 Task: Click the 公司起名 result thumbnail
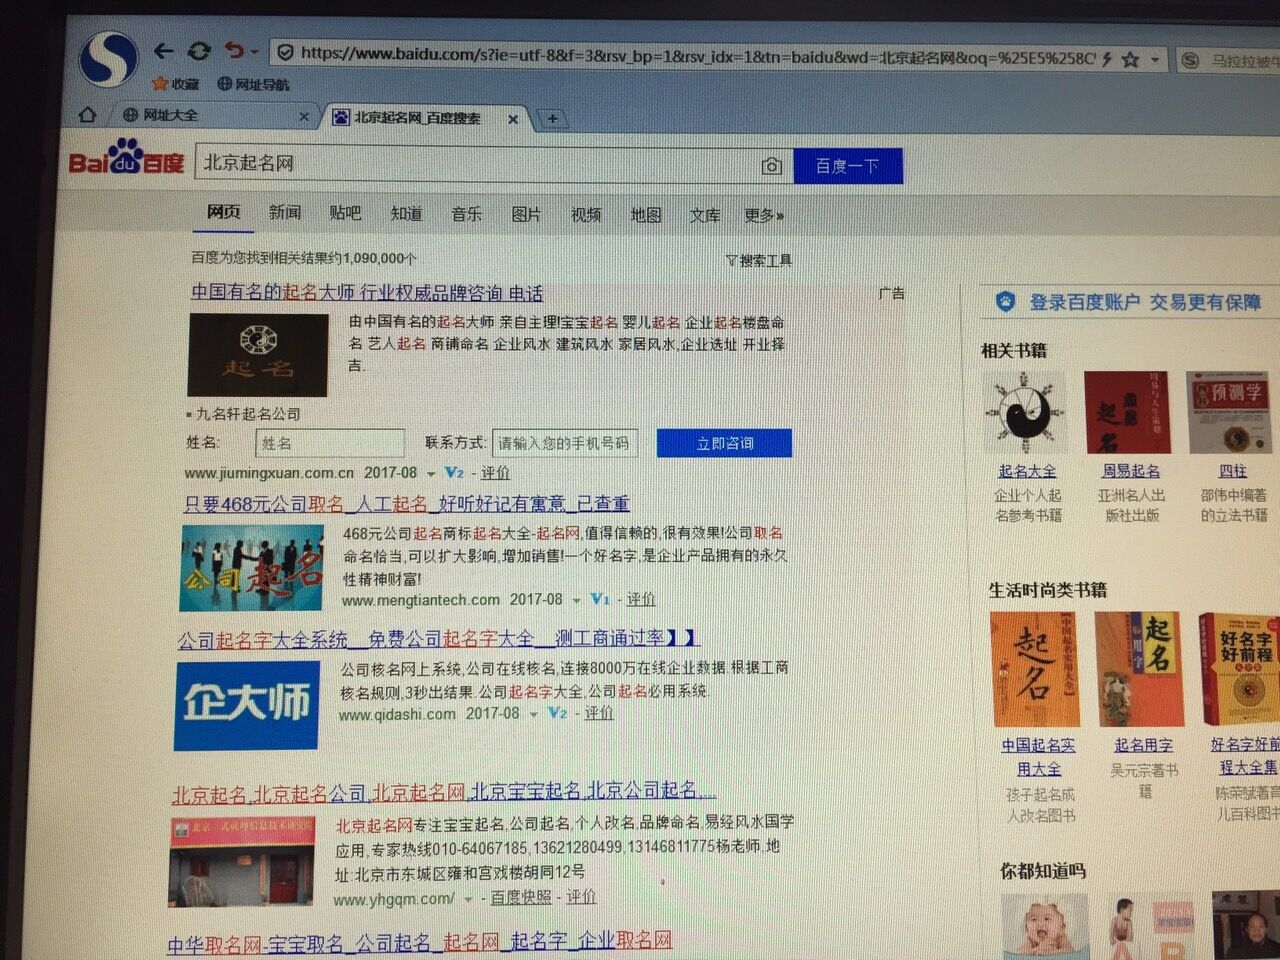(252, 567)
